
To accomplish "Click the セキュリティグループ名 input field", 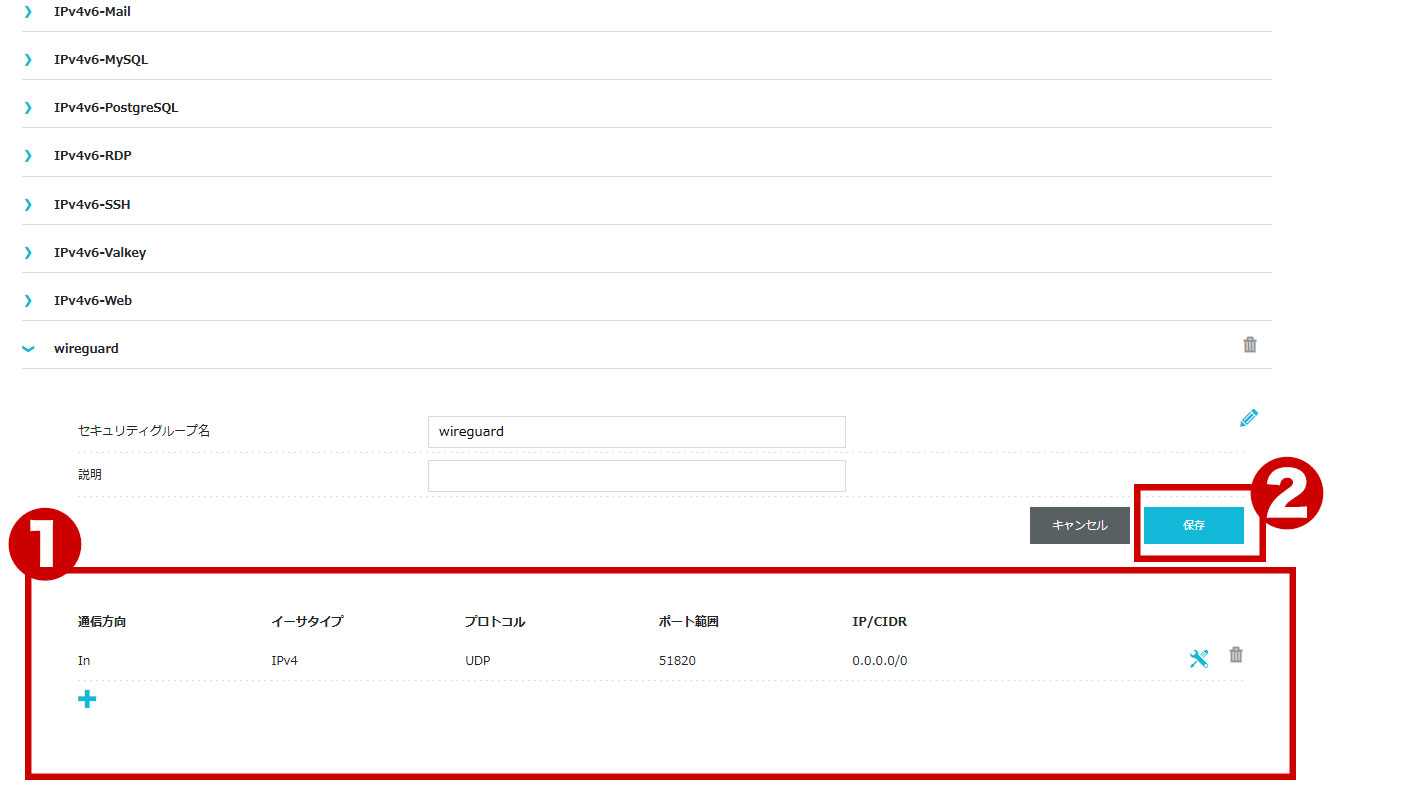I will (636, 432).
